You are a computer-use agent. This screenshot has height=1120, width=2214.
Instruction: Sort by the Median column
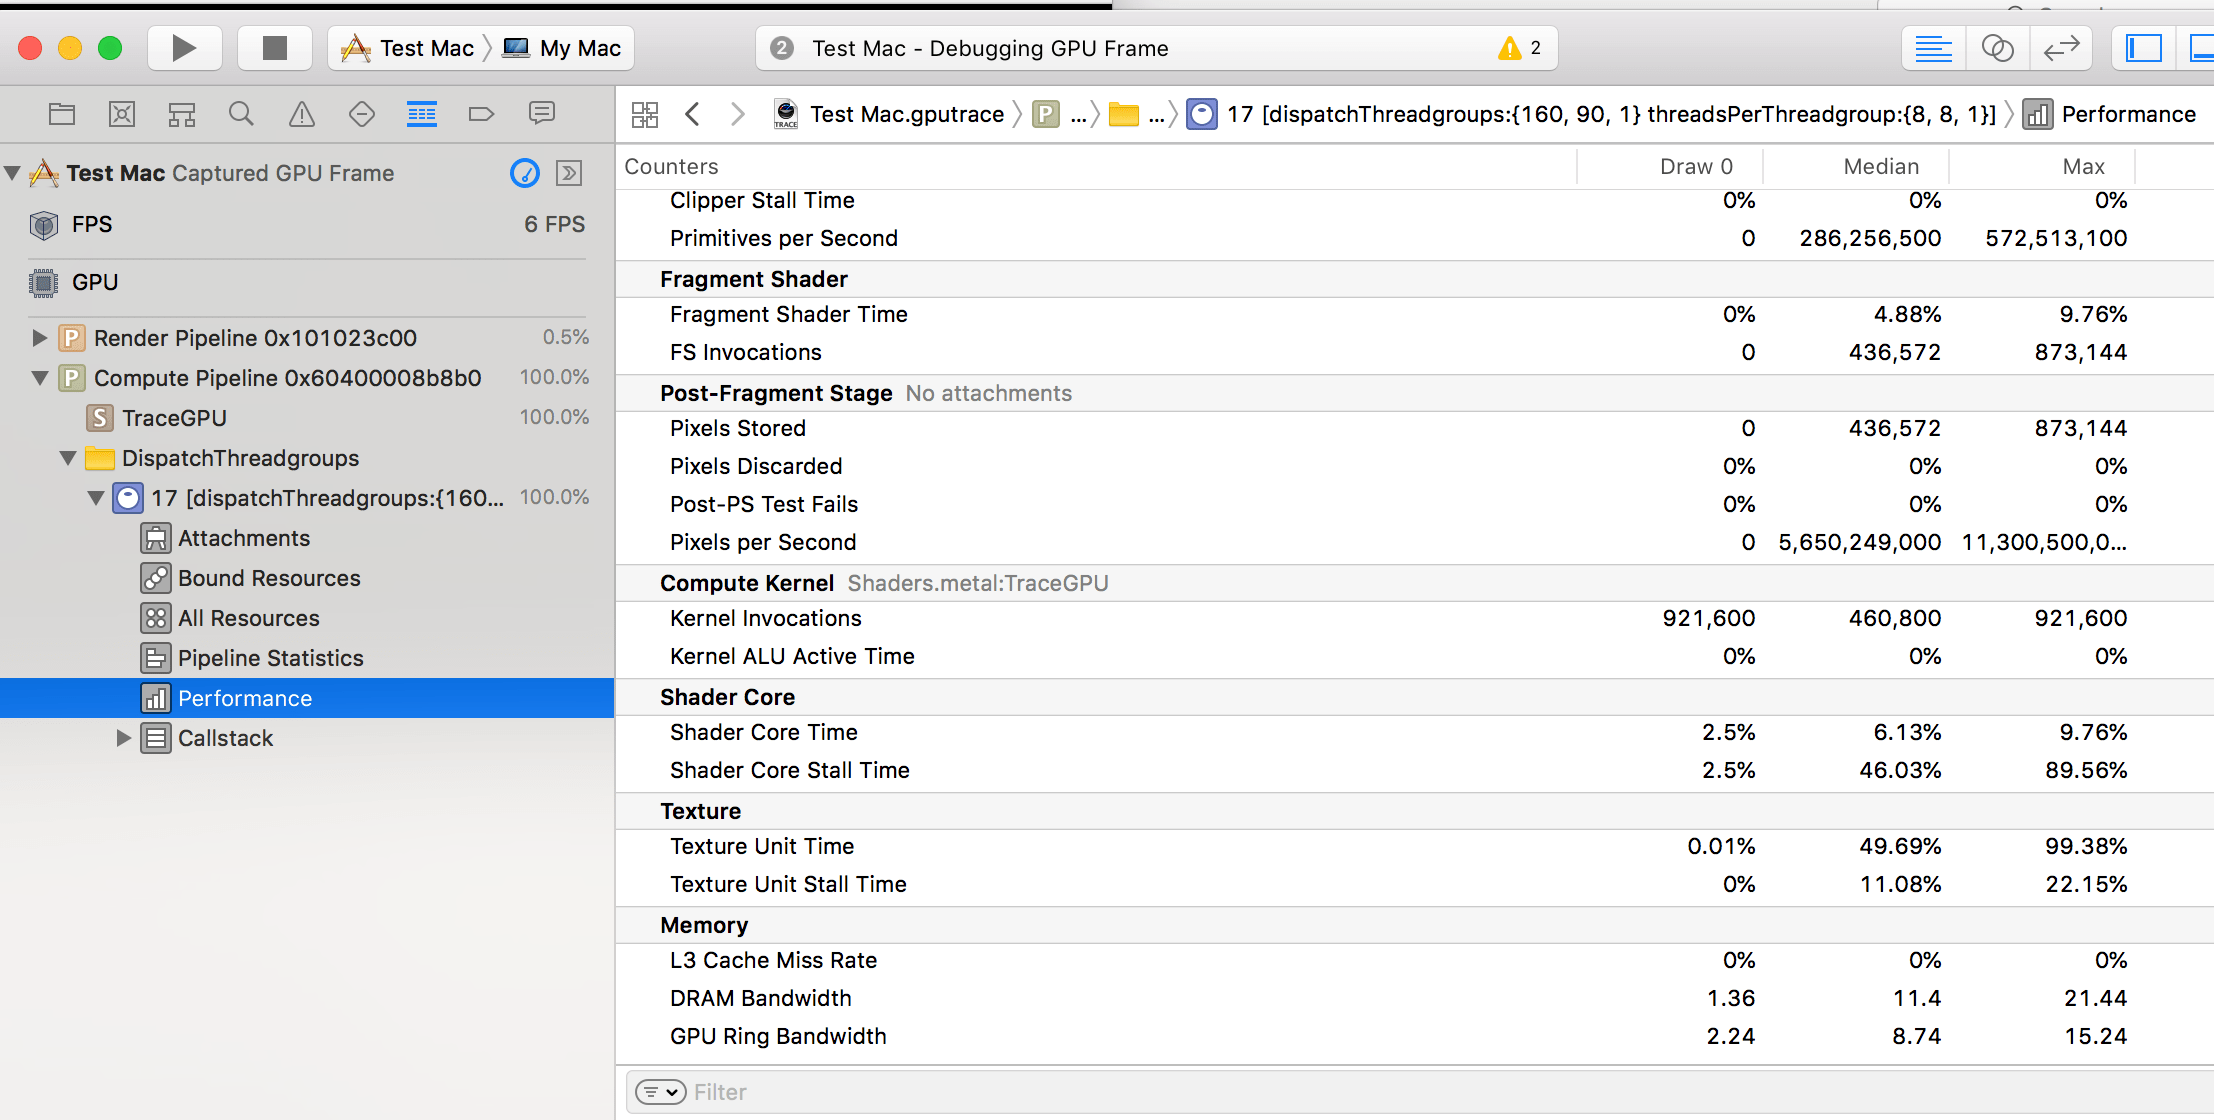1856,166
